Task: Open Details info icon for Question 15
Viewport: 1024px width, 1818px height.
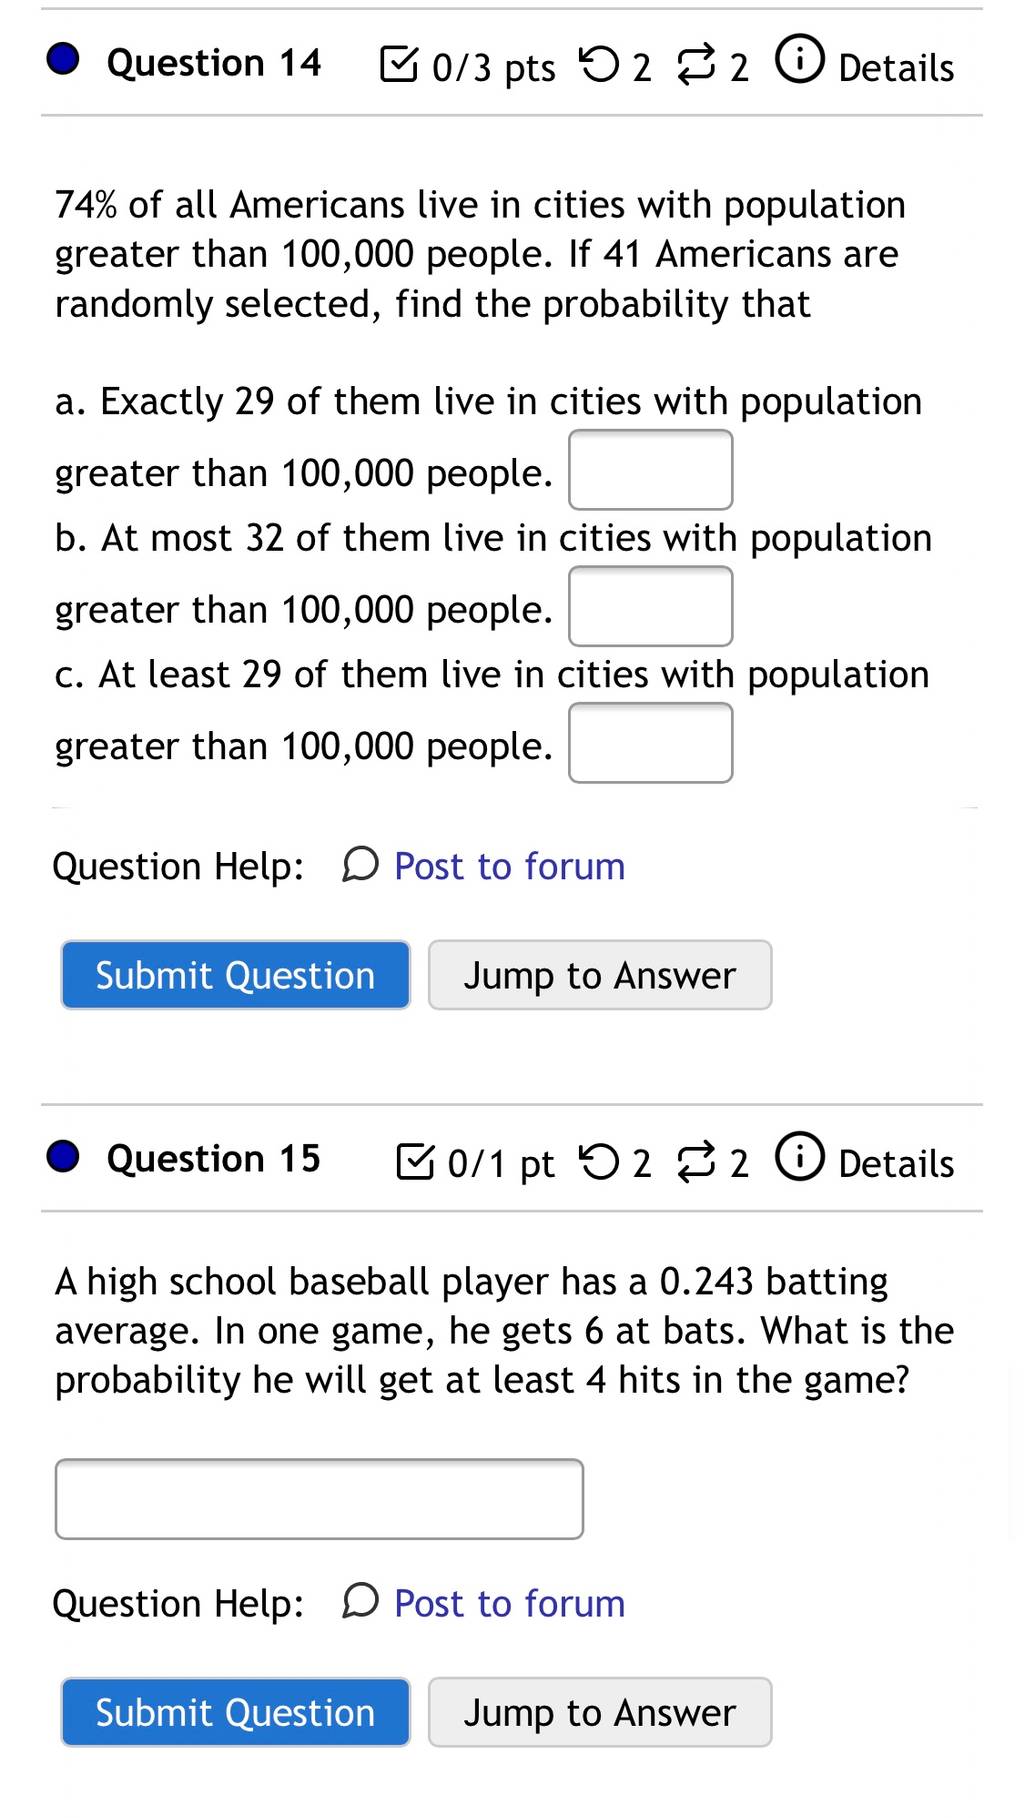Action: 800,1156
